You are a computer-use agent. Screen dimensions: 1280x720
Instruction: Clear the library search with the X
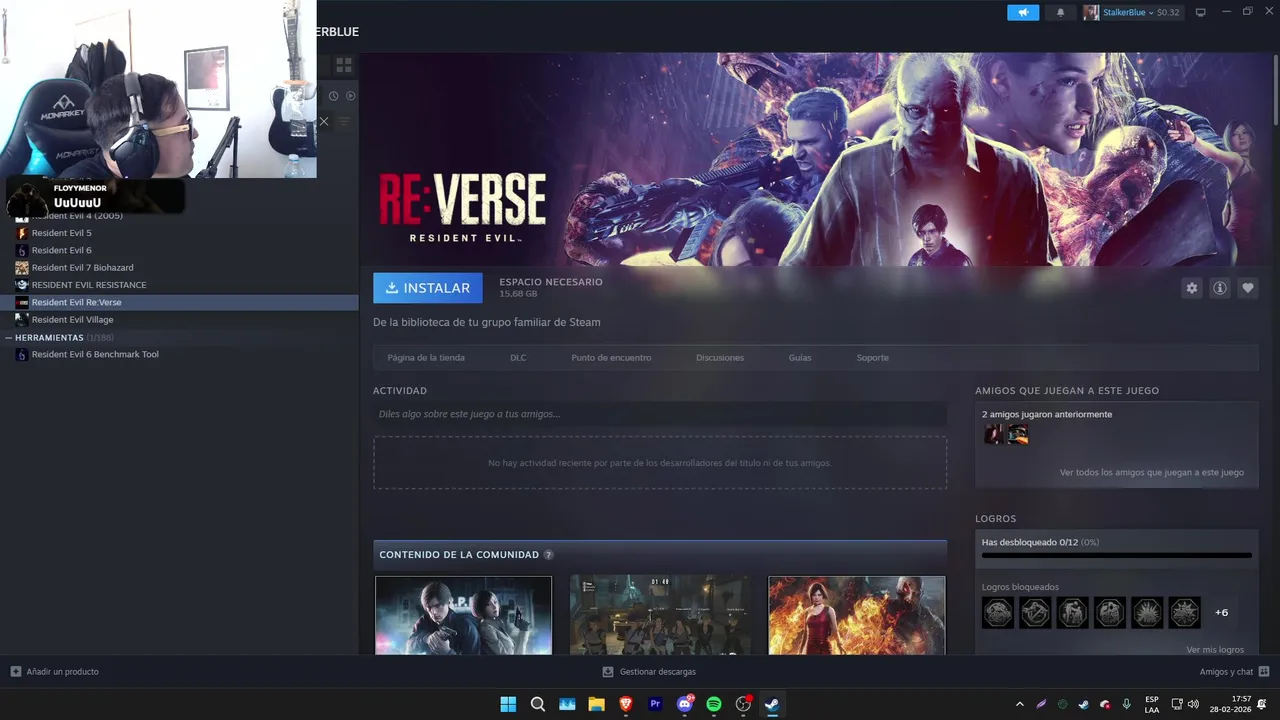pos(324,121)
